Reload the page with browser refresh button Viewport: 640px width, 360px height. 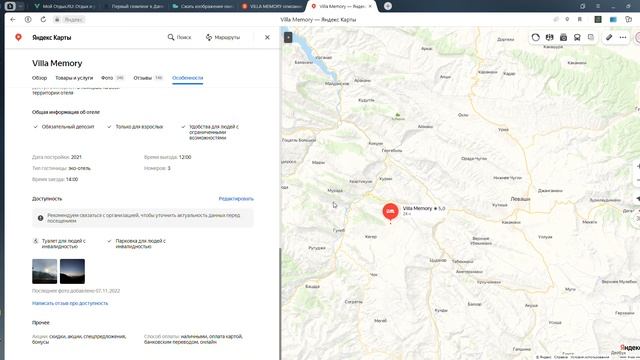tap(43, 19)
